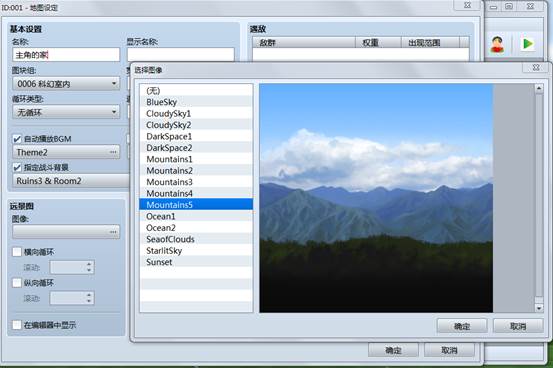This screenshot has width=553, height=368.
Task: Select BlueSky in the image list
Action: point(196,102)
